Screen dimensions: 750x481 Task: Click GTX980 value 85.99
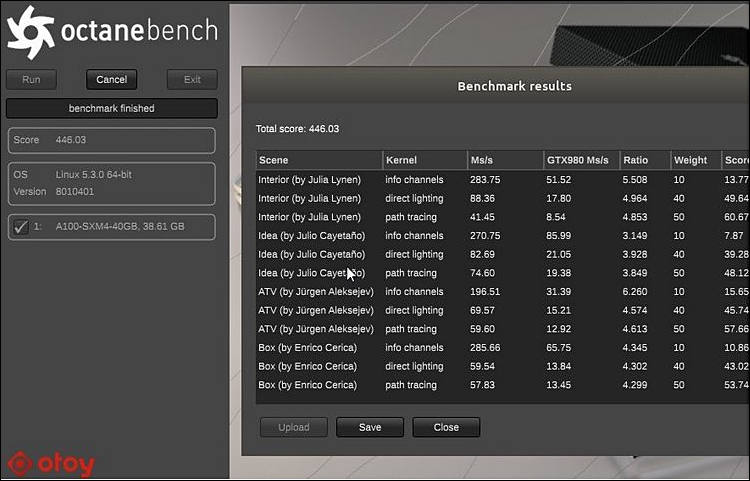tap(559, 236)
